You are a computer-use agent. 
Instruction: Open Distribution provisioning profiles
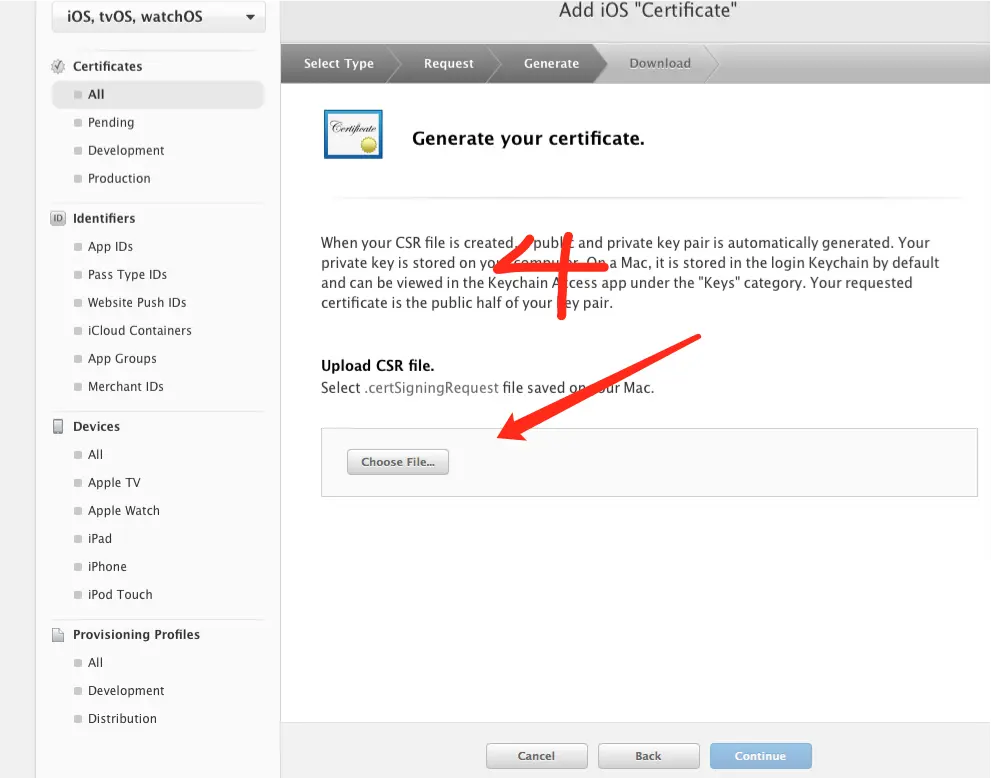(122, 719)
